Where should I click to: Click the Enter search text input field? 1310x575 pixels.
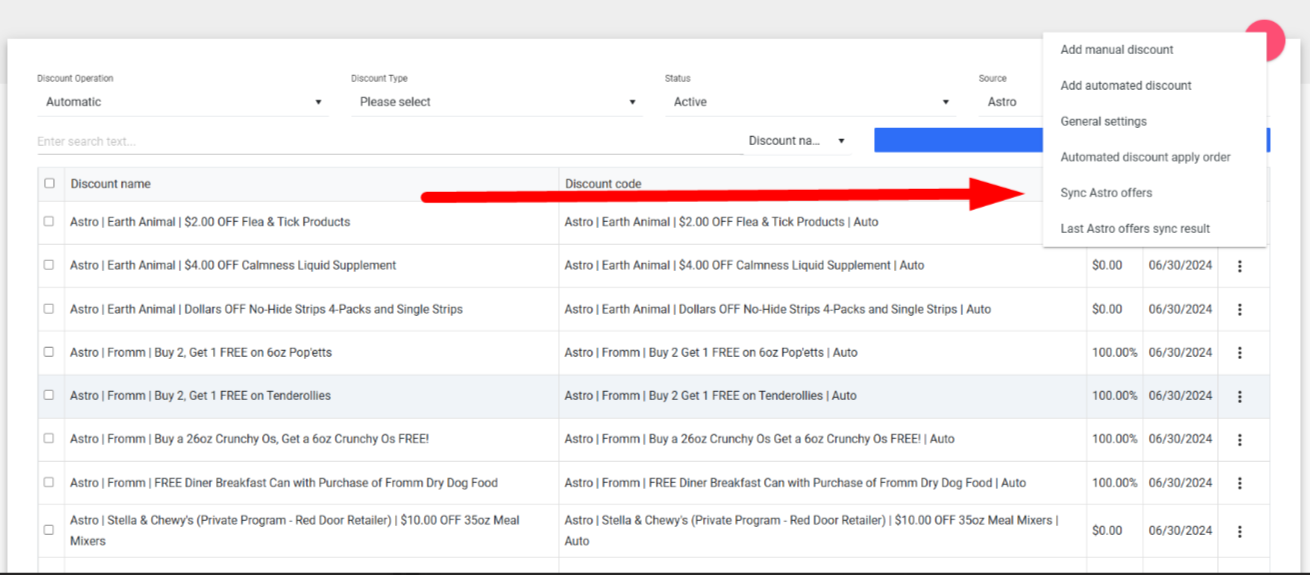point(388,142)
